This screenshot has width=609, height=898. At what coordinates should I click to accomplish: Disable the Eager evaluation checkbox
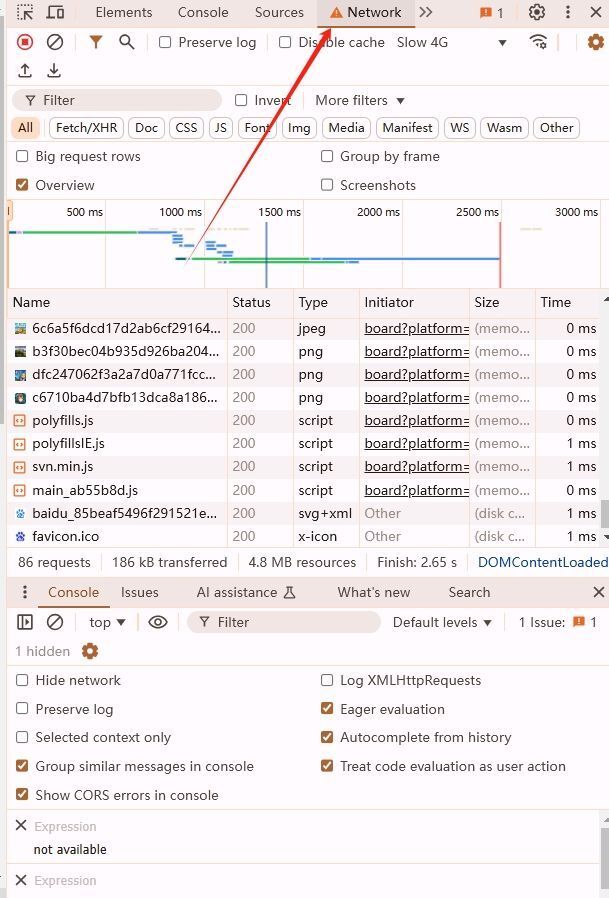point(327,709)
